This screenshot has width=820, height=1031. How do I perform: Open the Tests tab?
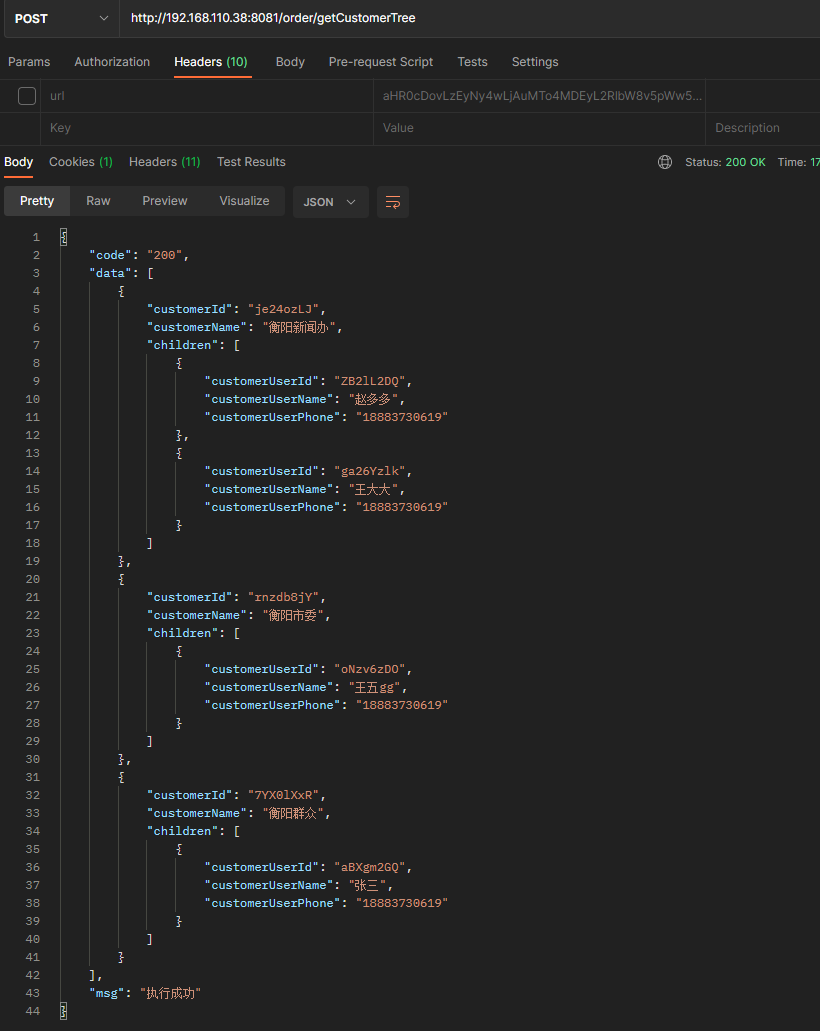pyautogui.click(x=472, y=62)
